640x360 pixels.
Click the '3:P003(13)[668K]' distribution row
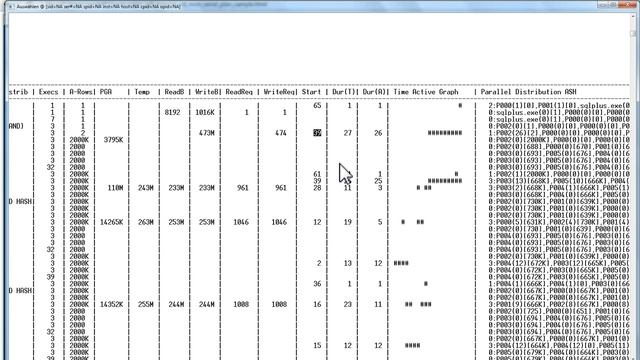[x=559, y=181]
